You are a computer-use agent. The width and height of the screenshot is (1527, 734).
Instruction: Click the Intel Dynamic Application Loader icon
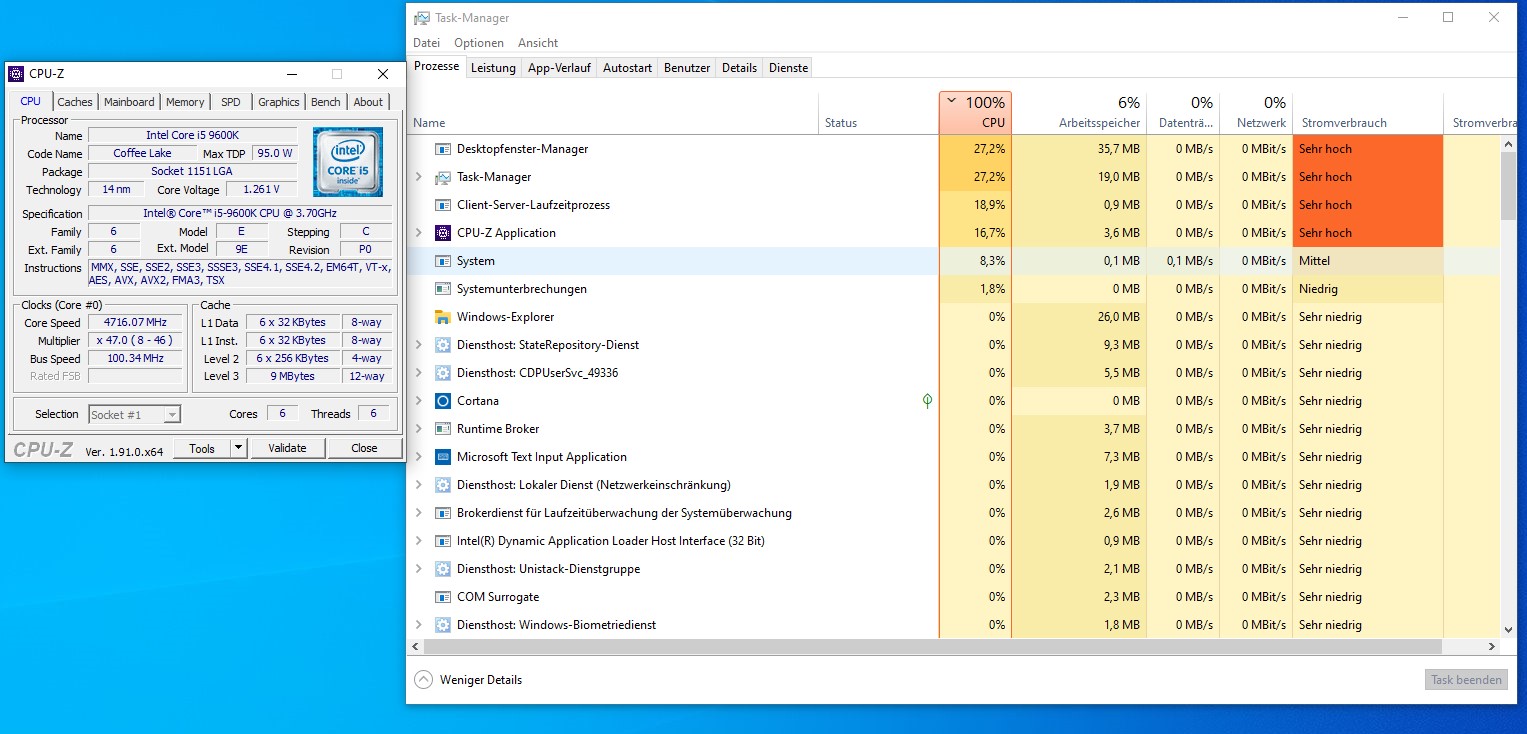(443, 541)
